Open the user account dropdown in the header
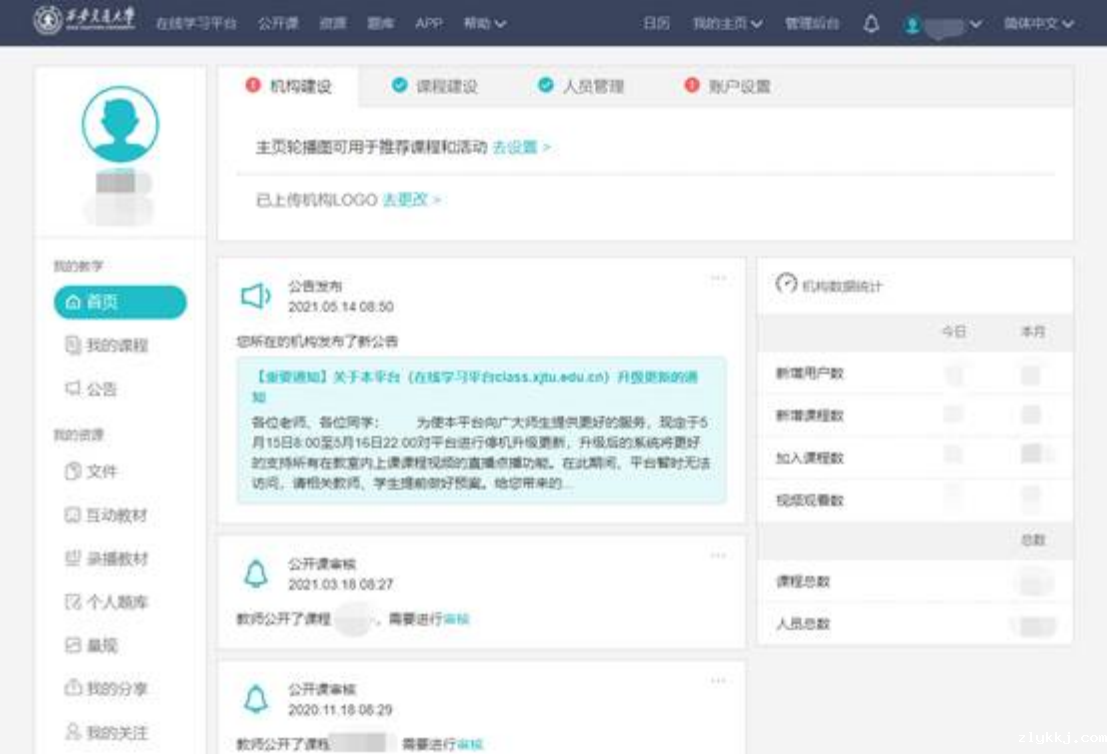This screenshot has width=1108, height=754. (943, 24)
